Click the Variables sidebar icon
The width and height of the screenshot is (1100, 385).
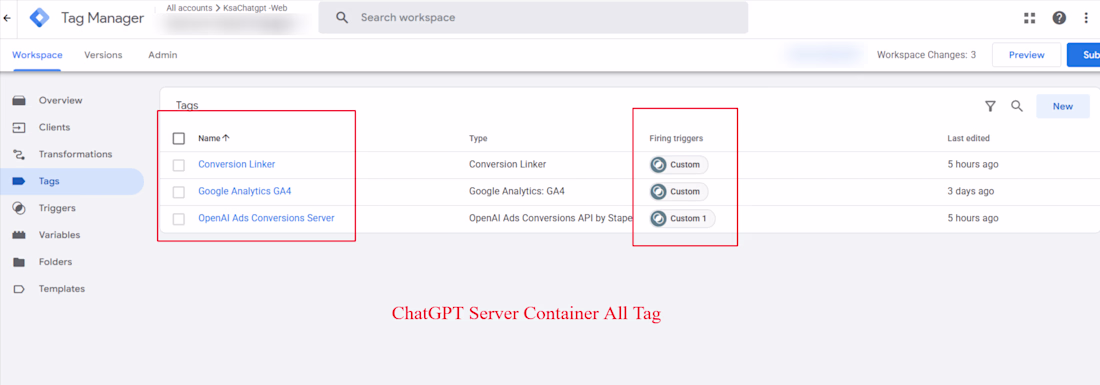pyautogui.click(x=19, y=235)
